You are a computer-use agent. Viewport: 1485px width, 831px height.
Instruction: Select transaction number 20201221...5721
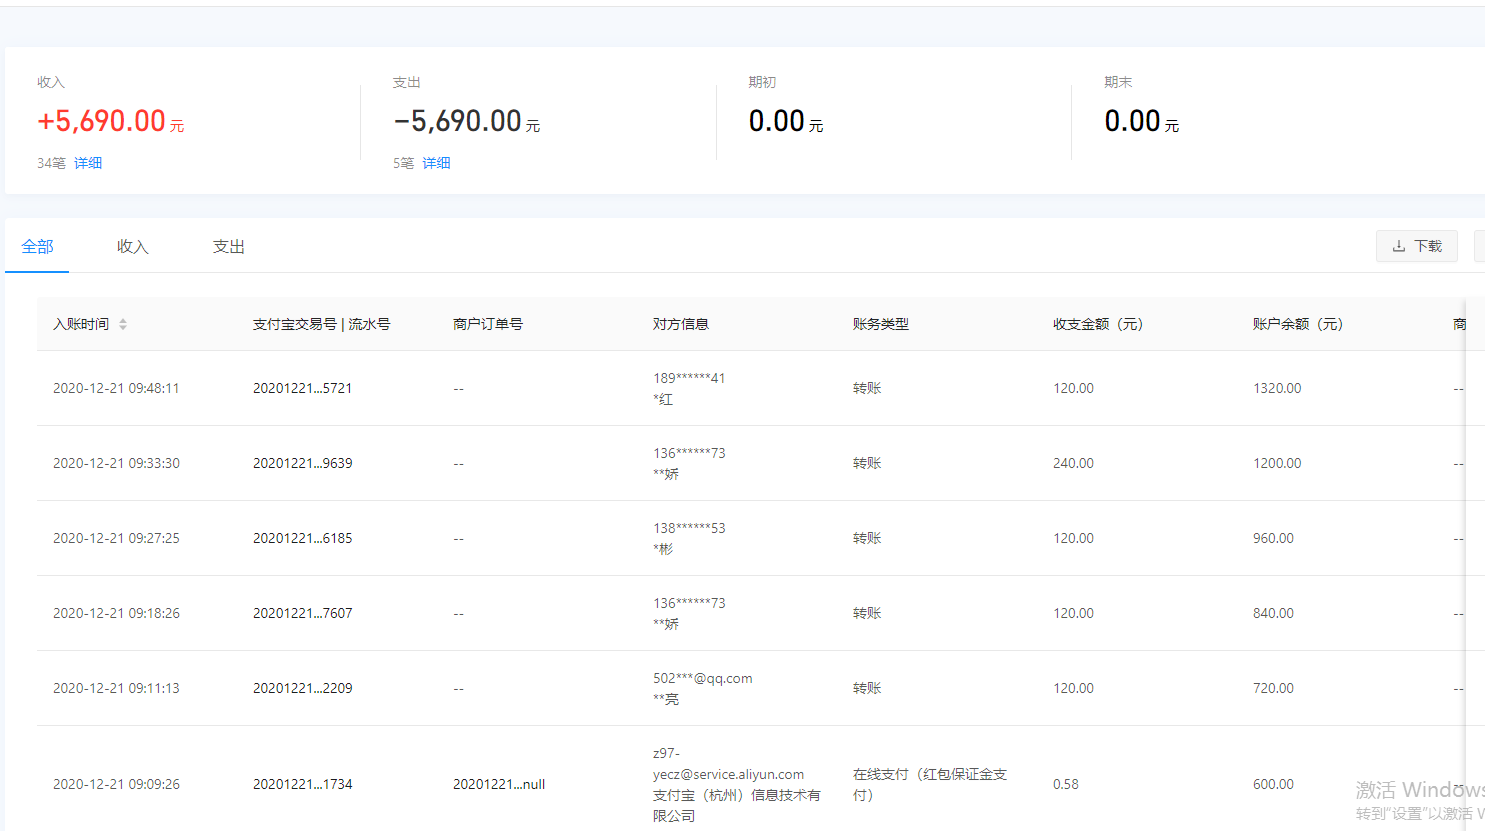tap(302, 388)
